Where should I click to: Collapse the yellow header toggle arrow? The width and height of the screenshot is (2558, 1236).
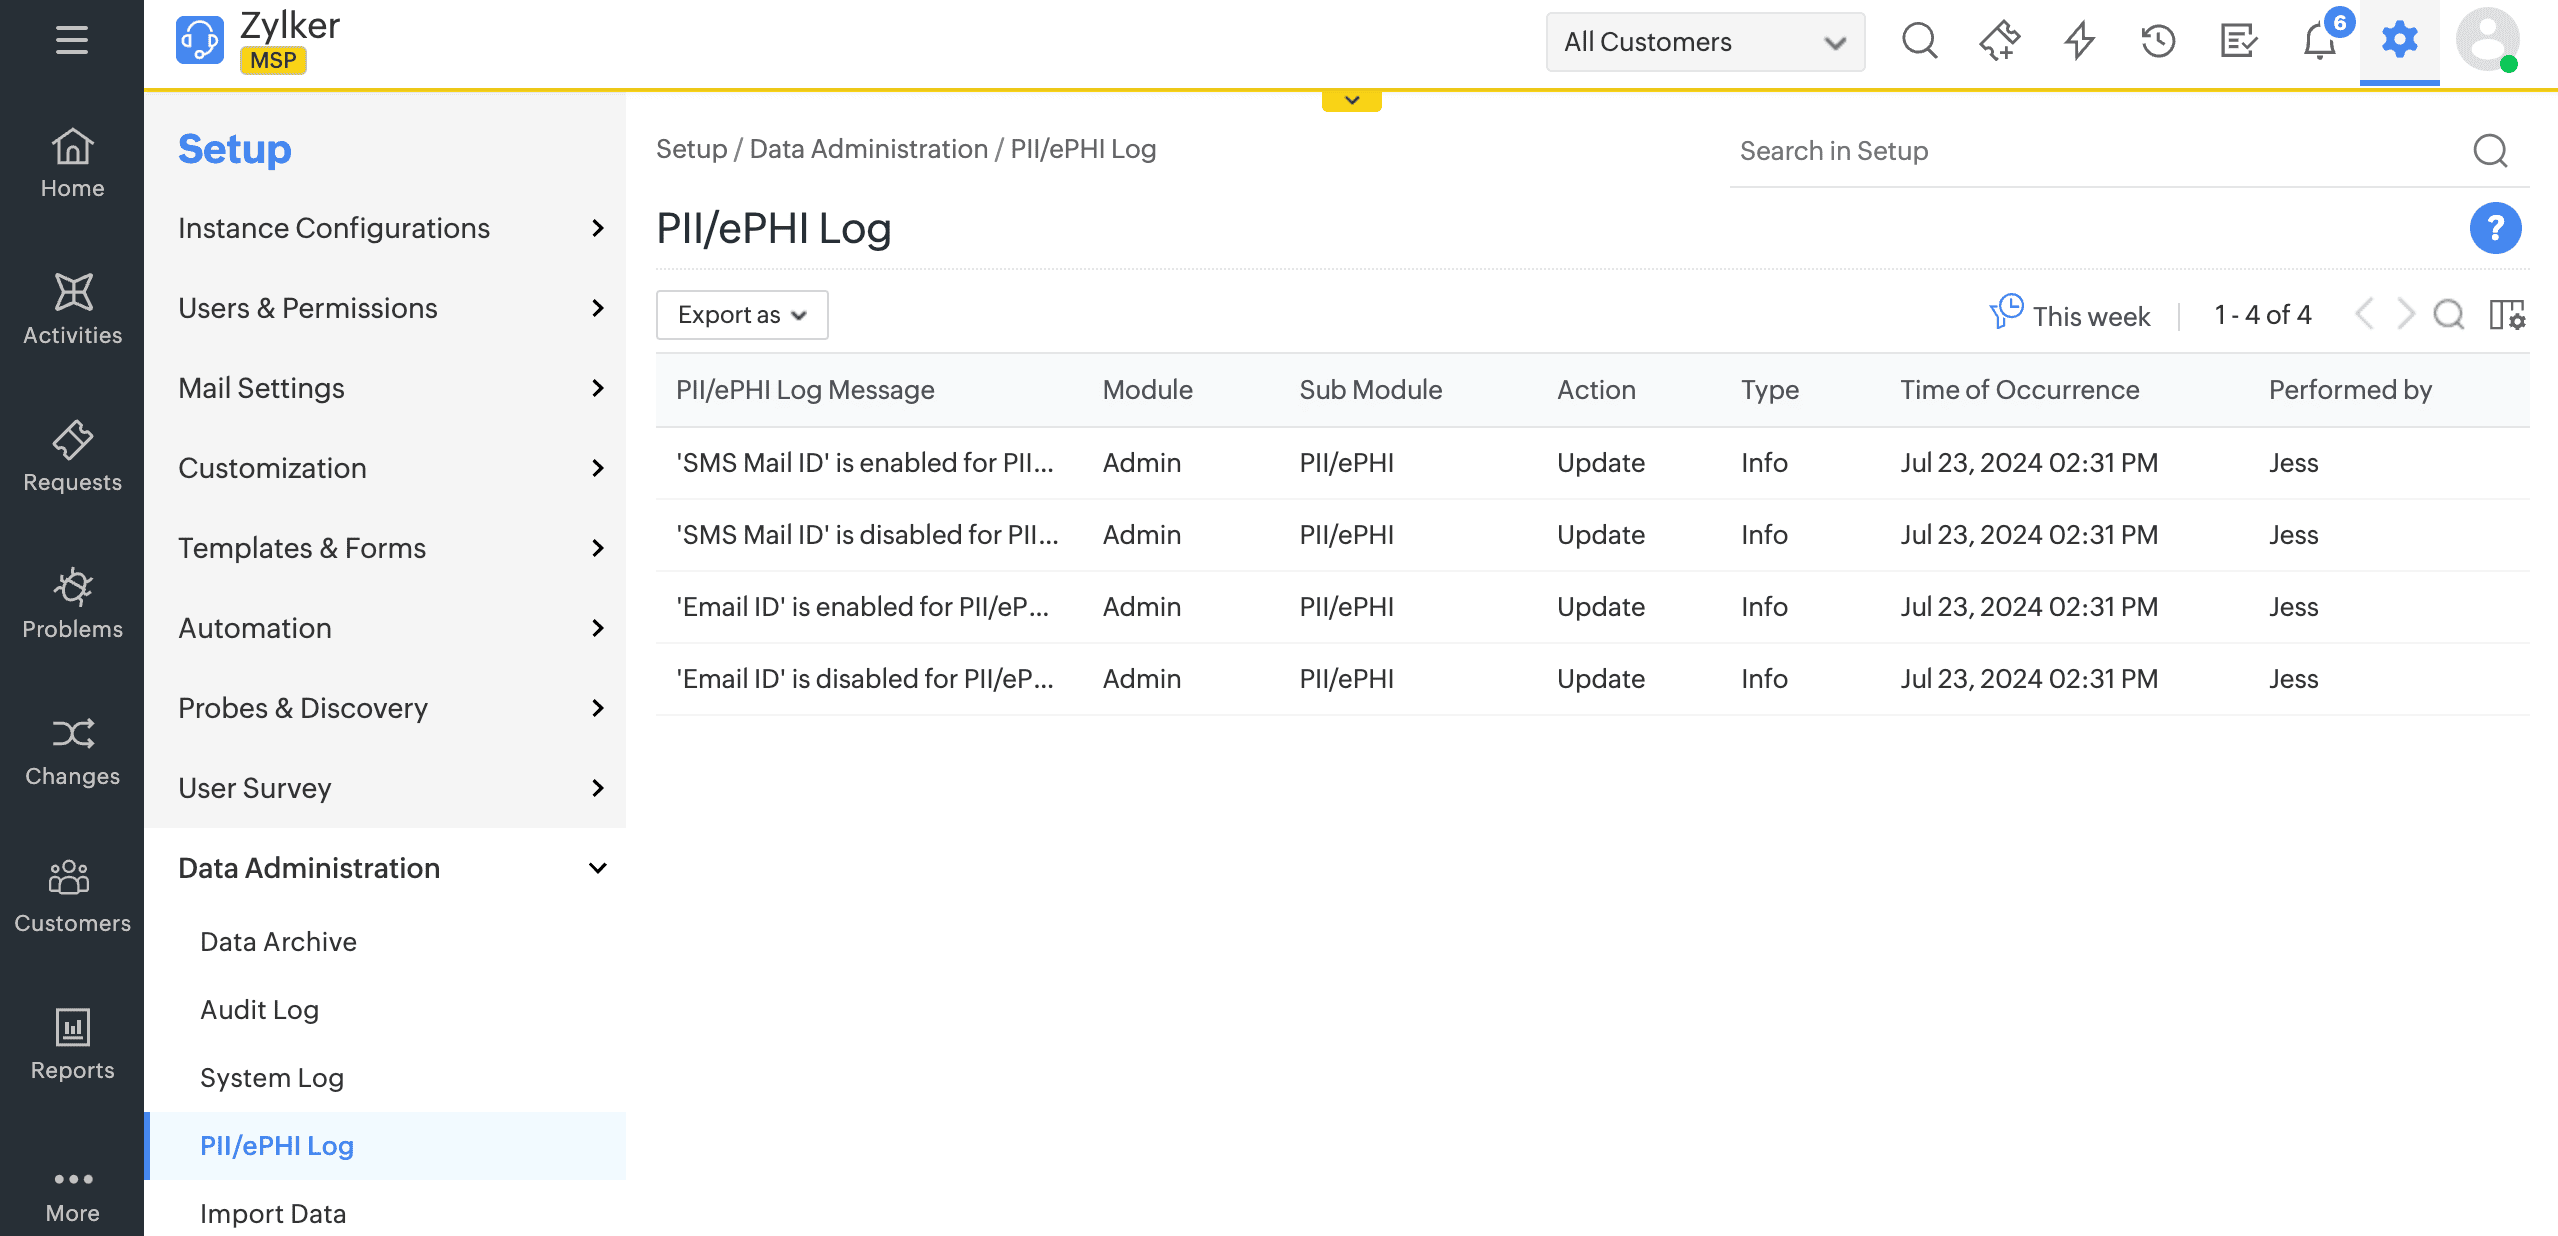[1351, 100]
